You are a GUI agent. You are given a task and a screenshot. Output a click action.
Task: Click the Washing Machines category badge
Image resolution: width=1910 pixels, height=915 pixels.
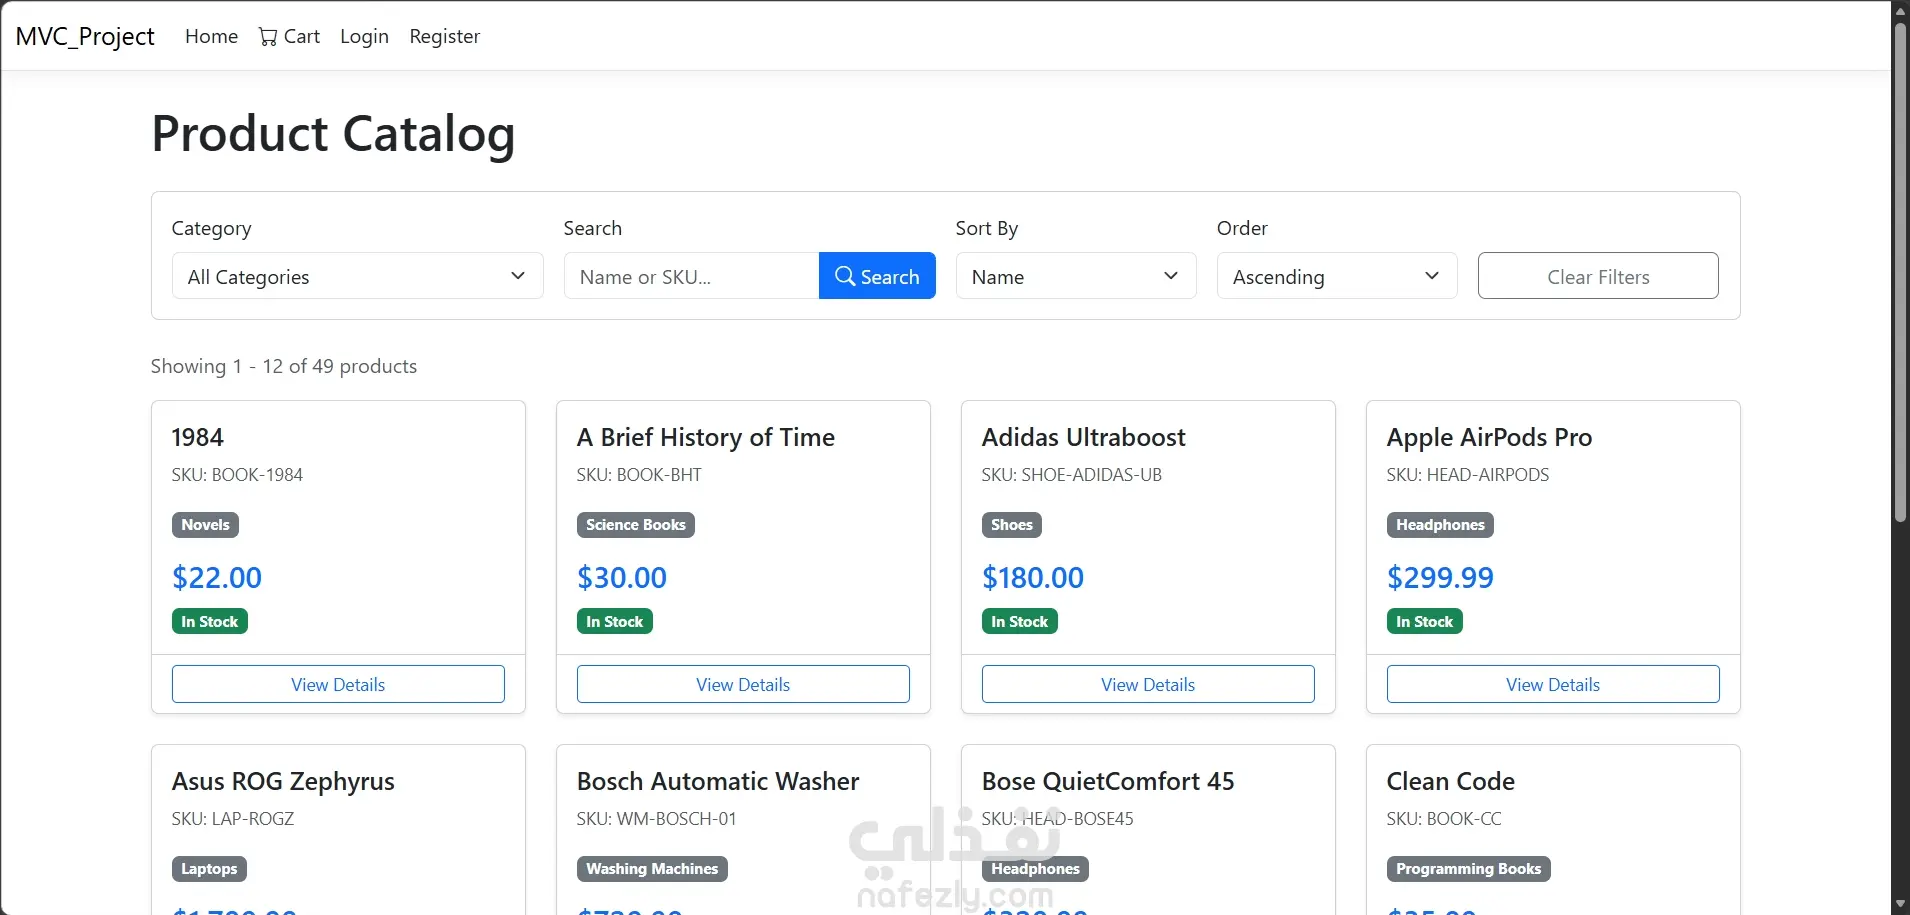tap(652, 869)
